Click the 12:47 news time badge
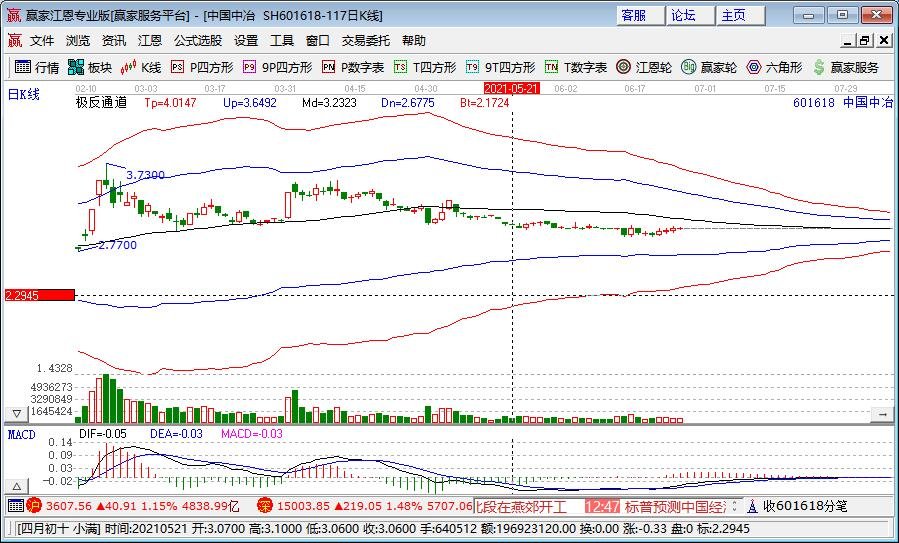The width and height of the screenshot is (899, 543). pos(602,506)
